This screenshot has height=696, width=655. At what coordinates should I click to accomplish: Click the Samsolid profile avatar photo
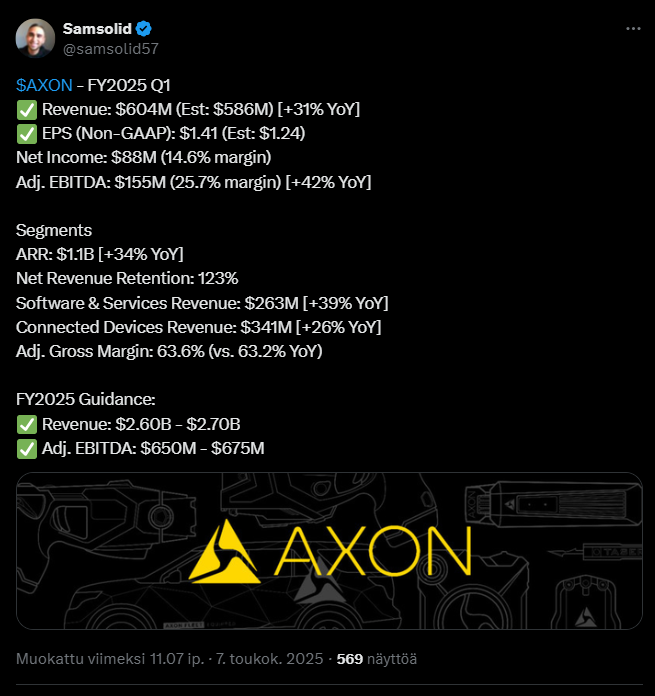point(35,38)
